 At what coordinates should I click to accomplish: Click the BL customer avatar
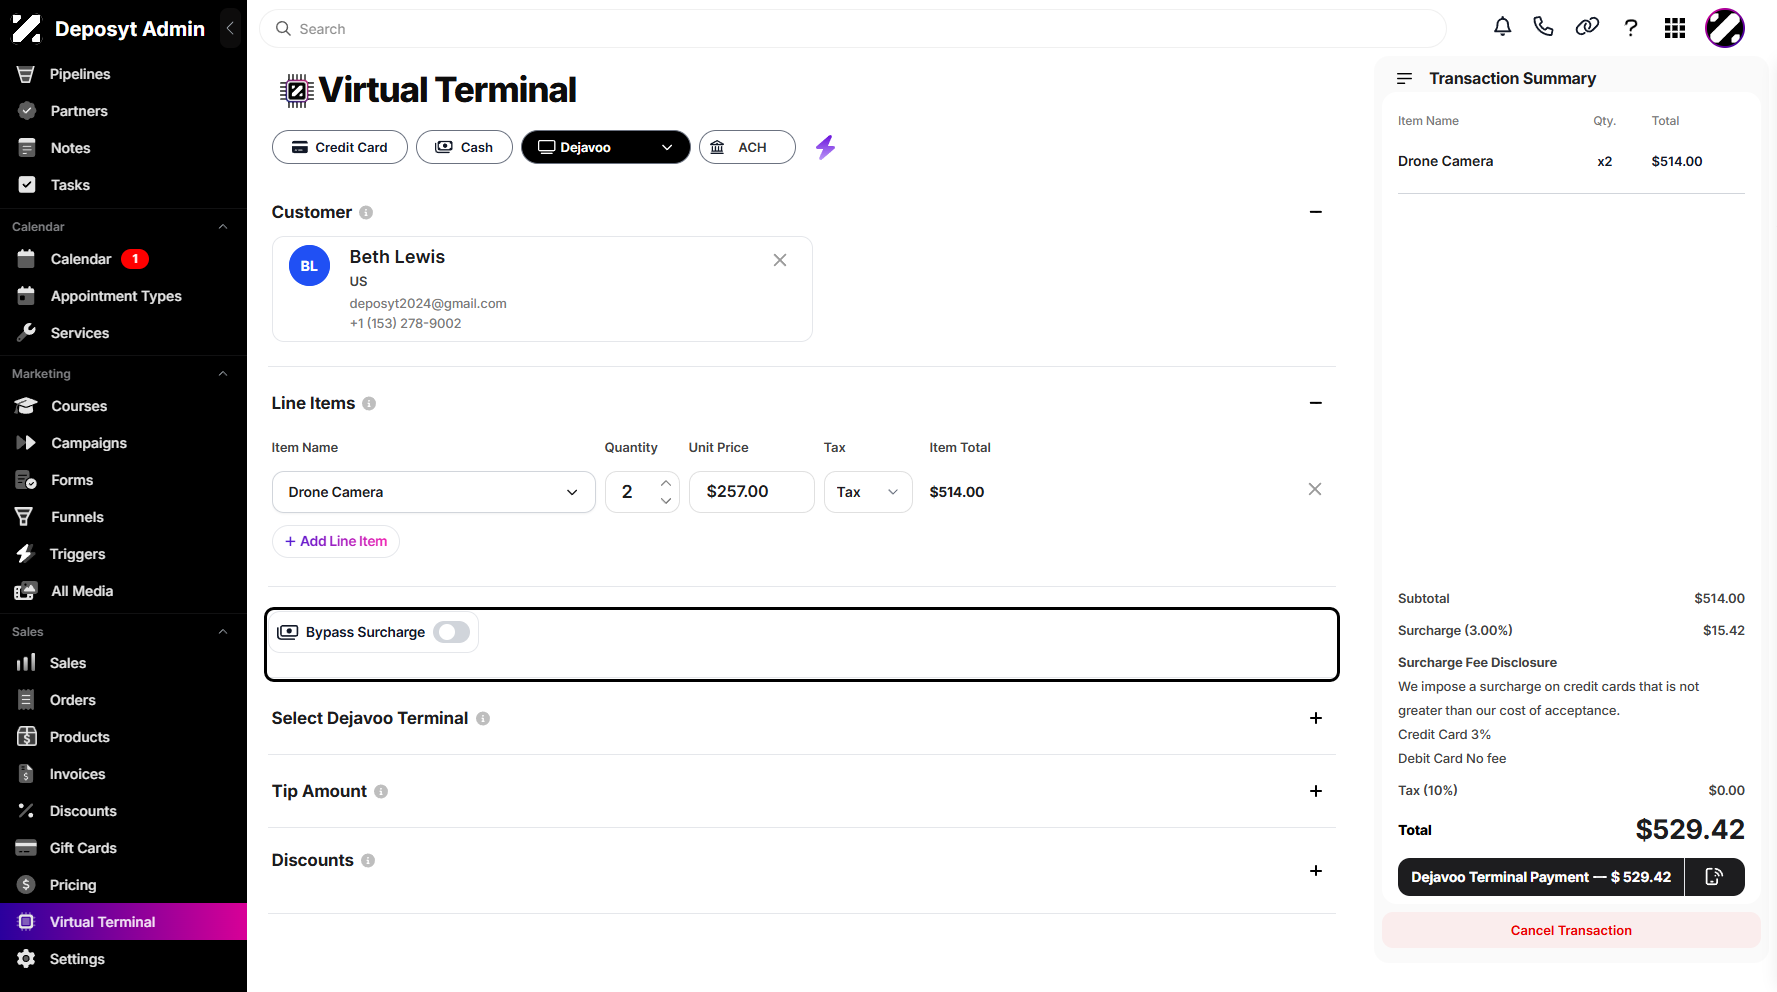click(309, 266)
